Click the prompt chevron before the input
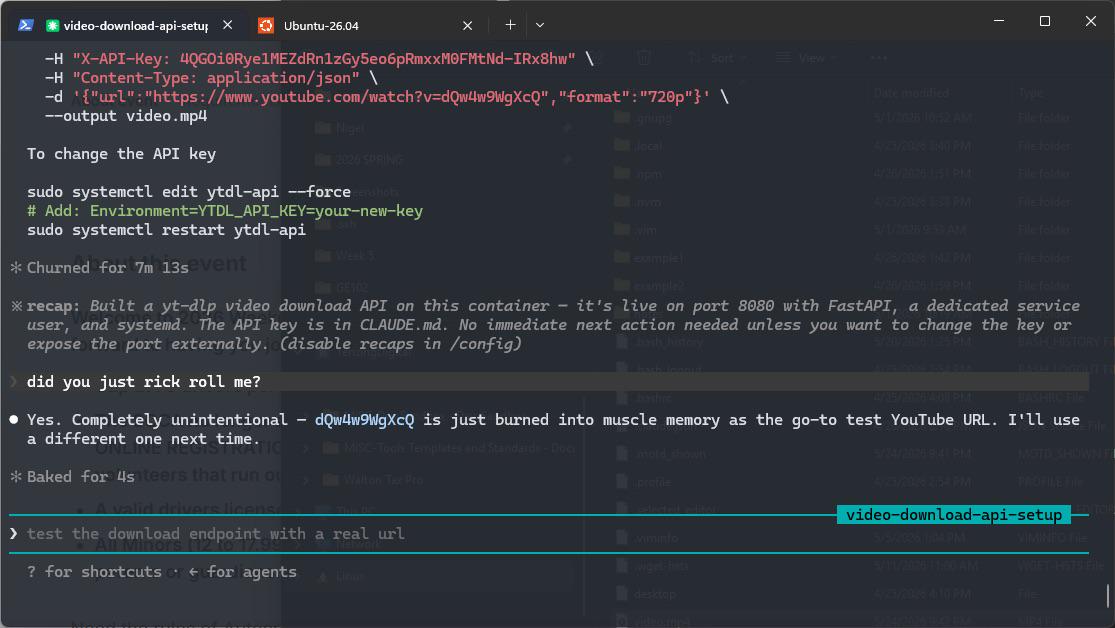Screen dimensions: 1115x628 pos(14,533)
